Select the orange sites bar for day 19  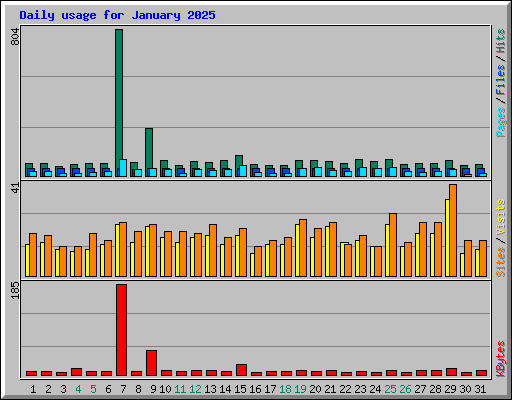pos(303,248)
